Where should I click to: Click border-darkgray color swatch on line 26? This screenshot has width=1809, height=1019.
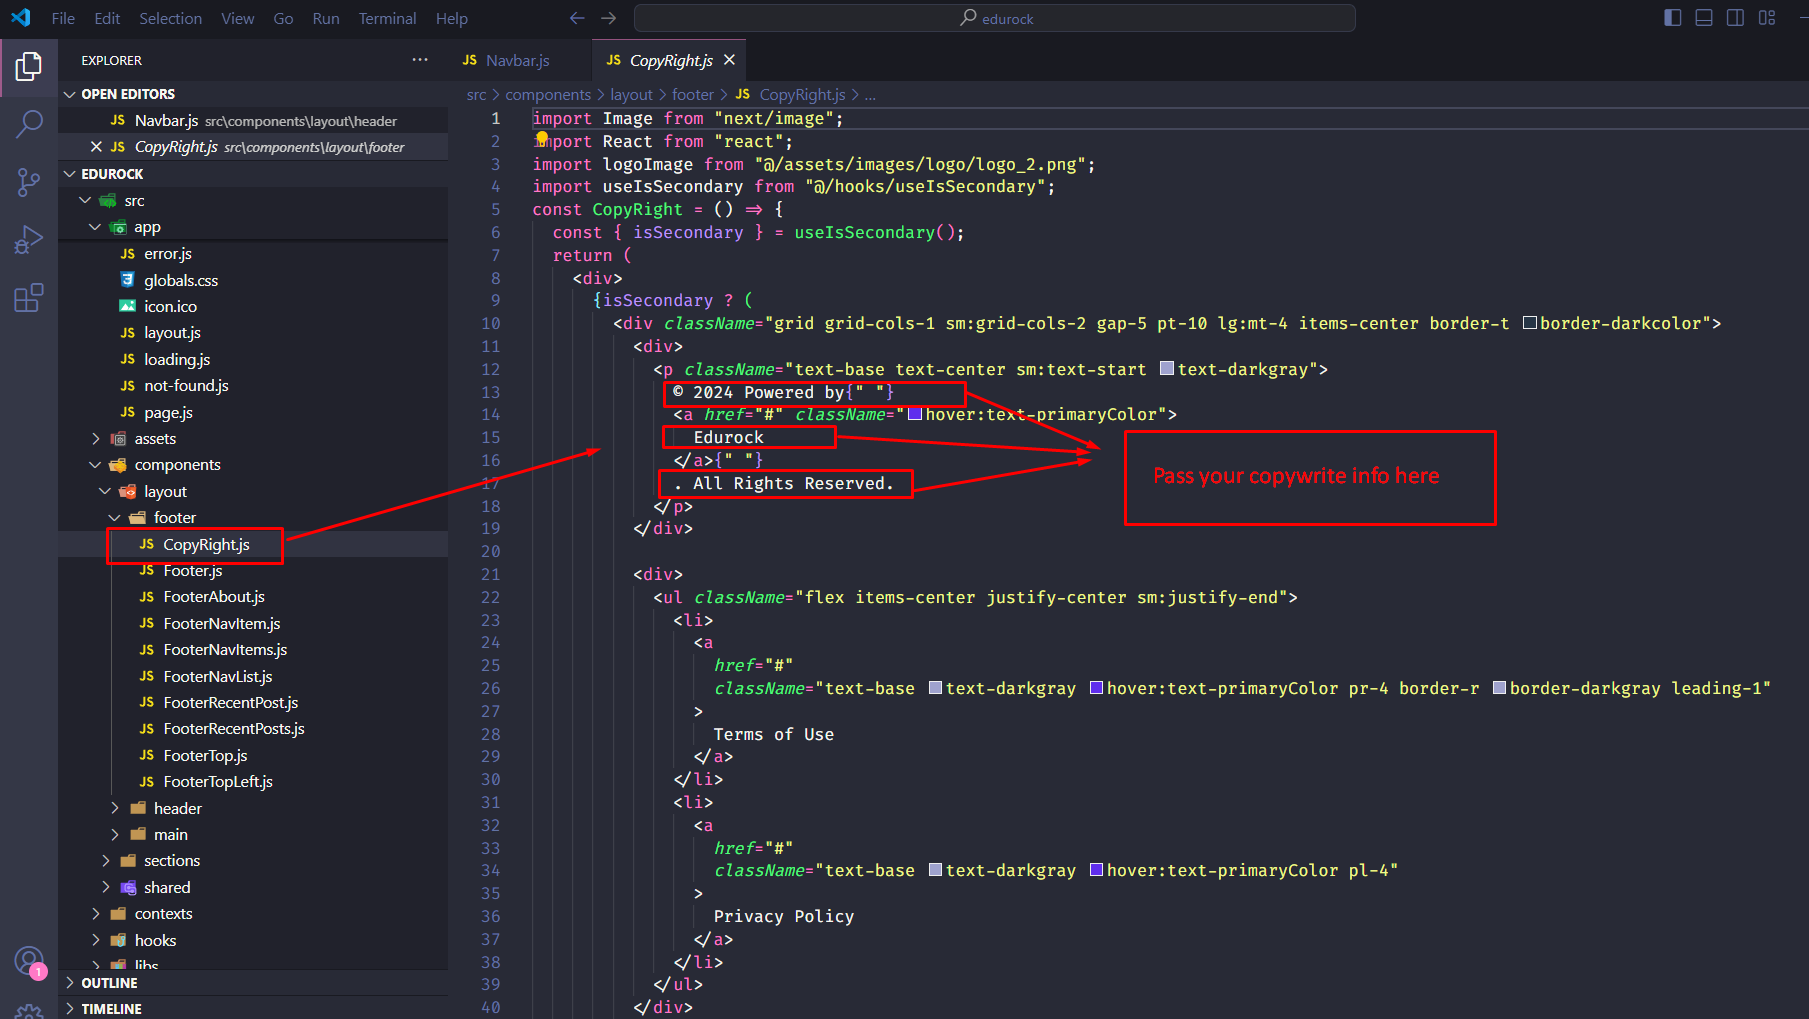[1500, 688]
